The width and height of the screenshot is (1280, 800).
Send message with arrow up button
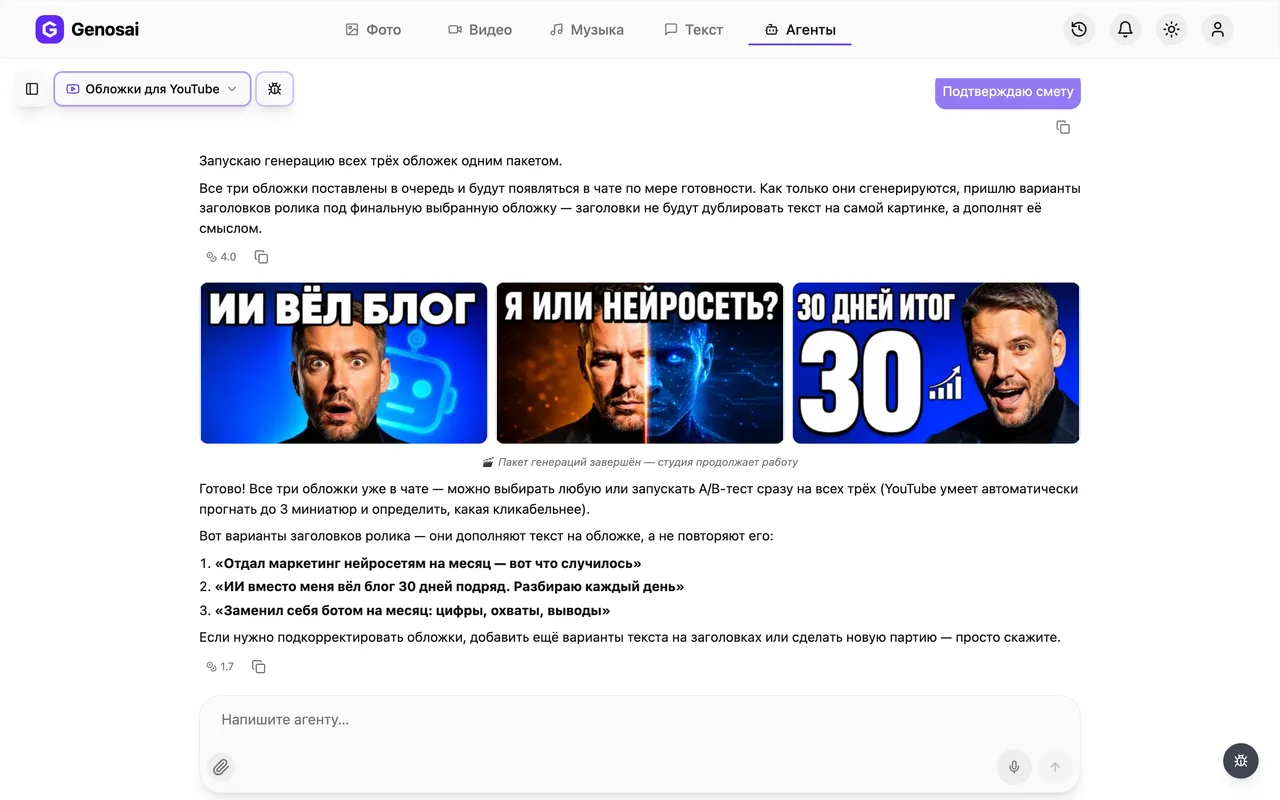pyautogui.click(x=1054, y=767)
